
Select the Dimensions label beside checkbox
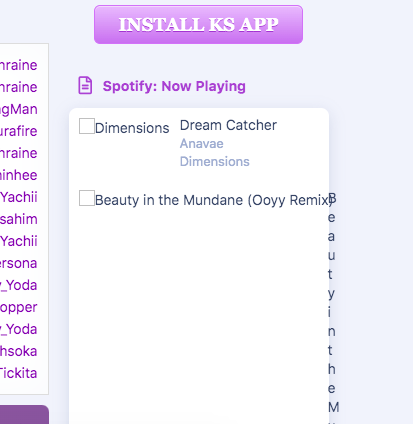pos(132,128)
